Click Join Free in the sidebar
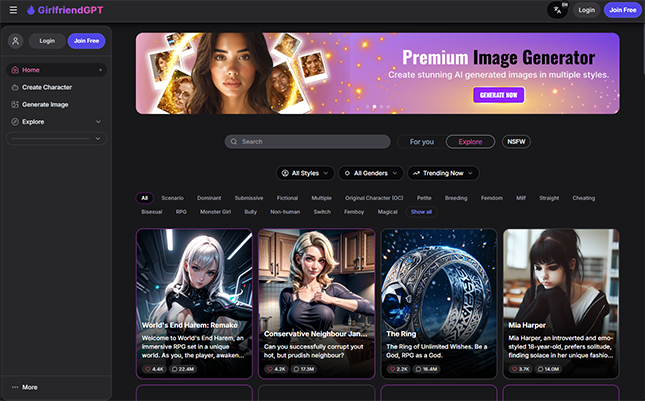The height and width of the screenshot is (401, 645). point(86,41)
